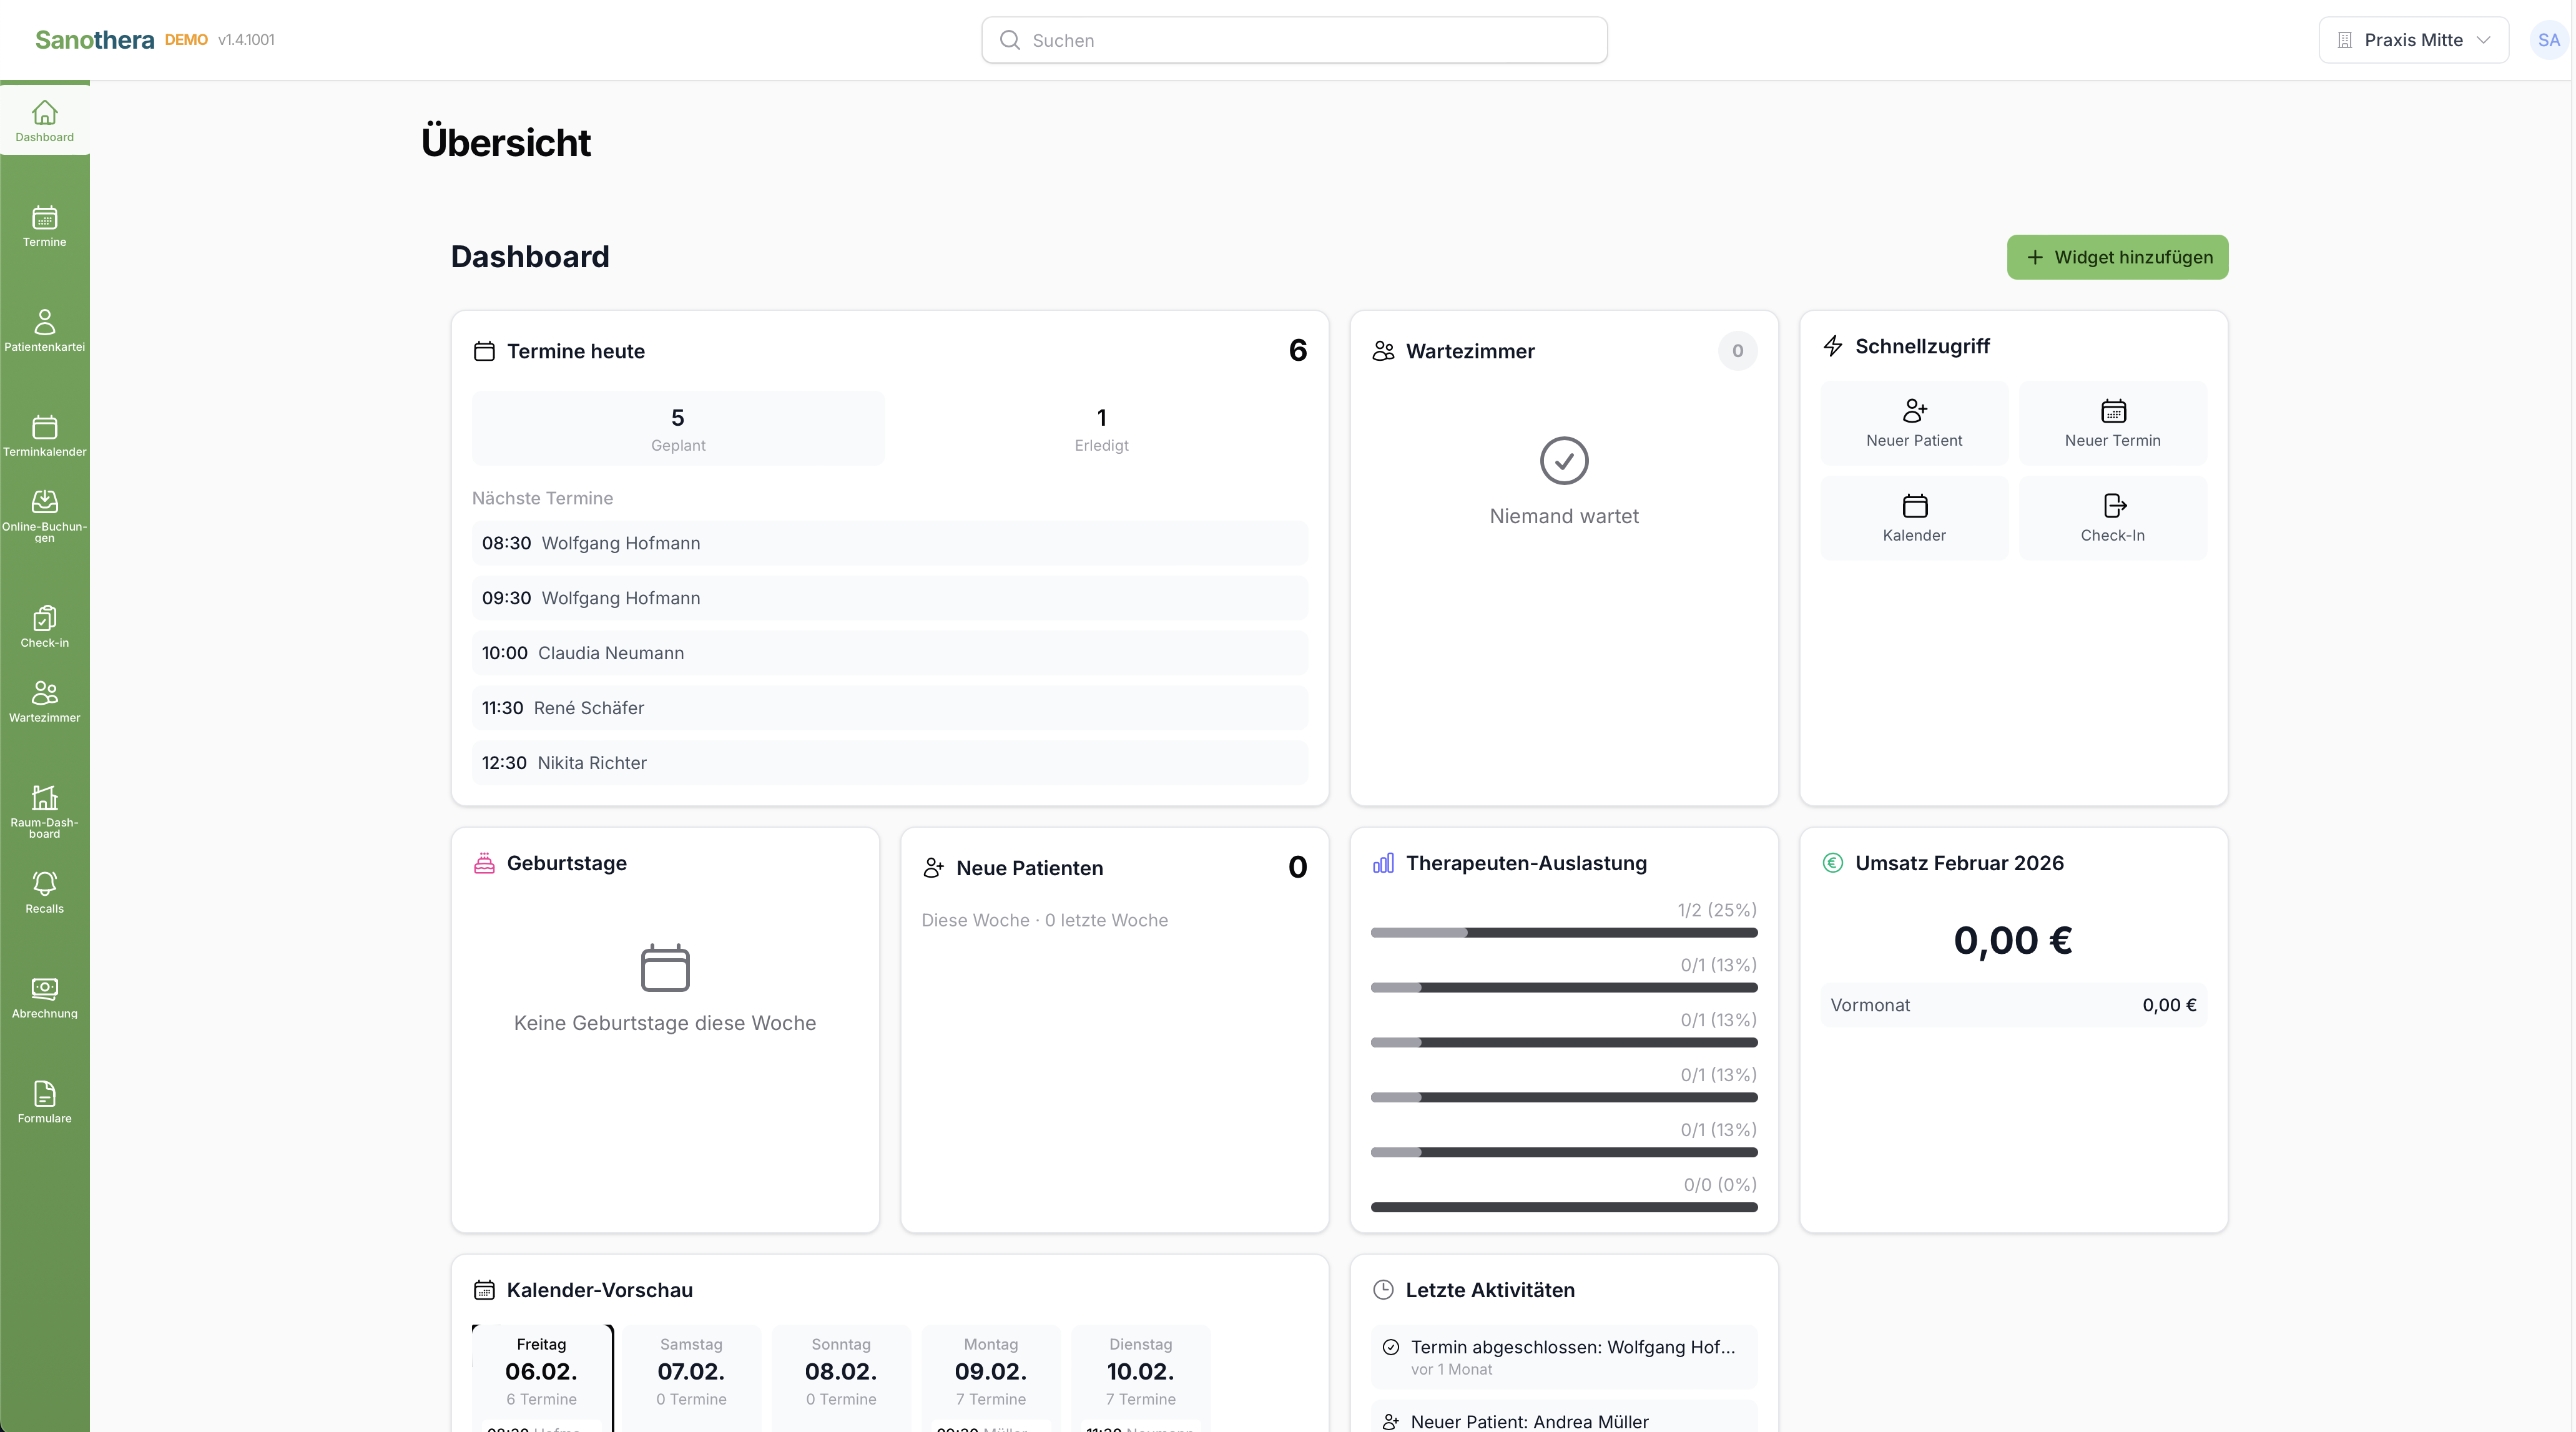Open the Termin abgeschlossen: Wolfgang Hof... activity
Viewport: 2576px width, 1432px height.
click(x=1564, y=1357)
